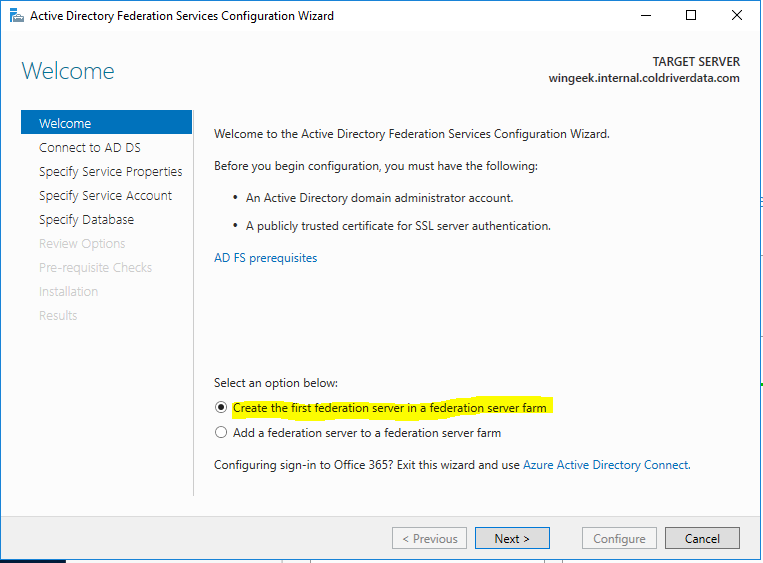The height and width of the screenshot is (563, 763).
Task: Maximize the configuration wizard window
Action: (691, 15)
